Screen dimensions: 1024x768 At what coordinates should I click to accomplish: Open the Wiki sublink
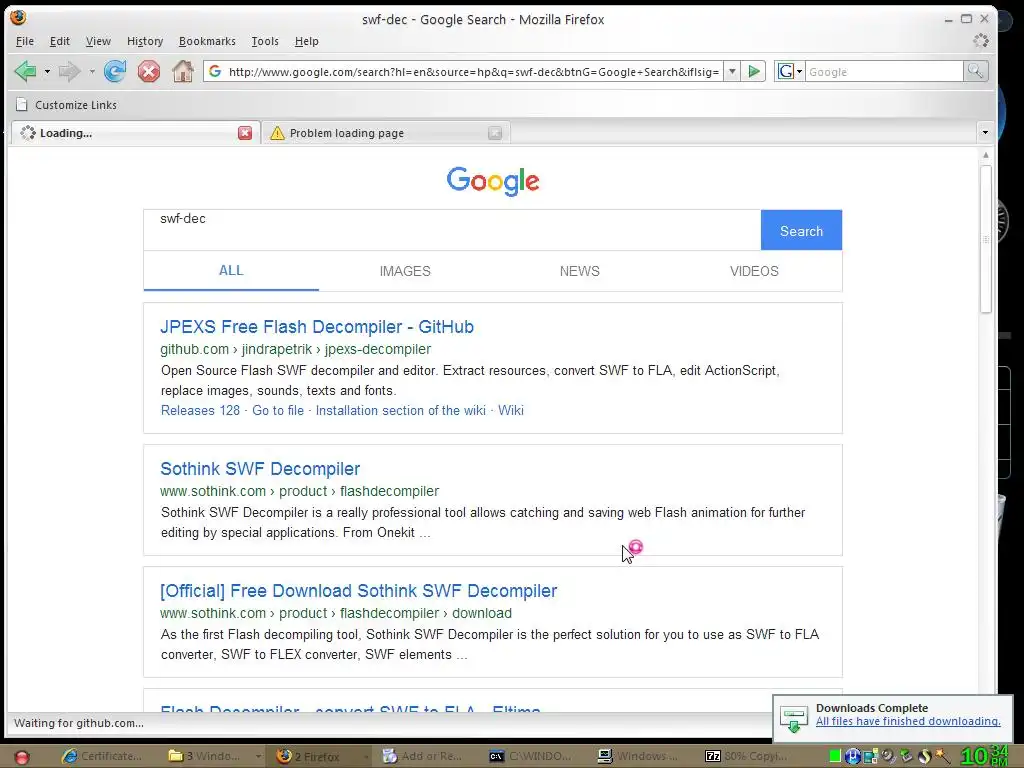pos(511,410)
